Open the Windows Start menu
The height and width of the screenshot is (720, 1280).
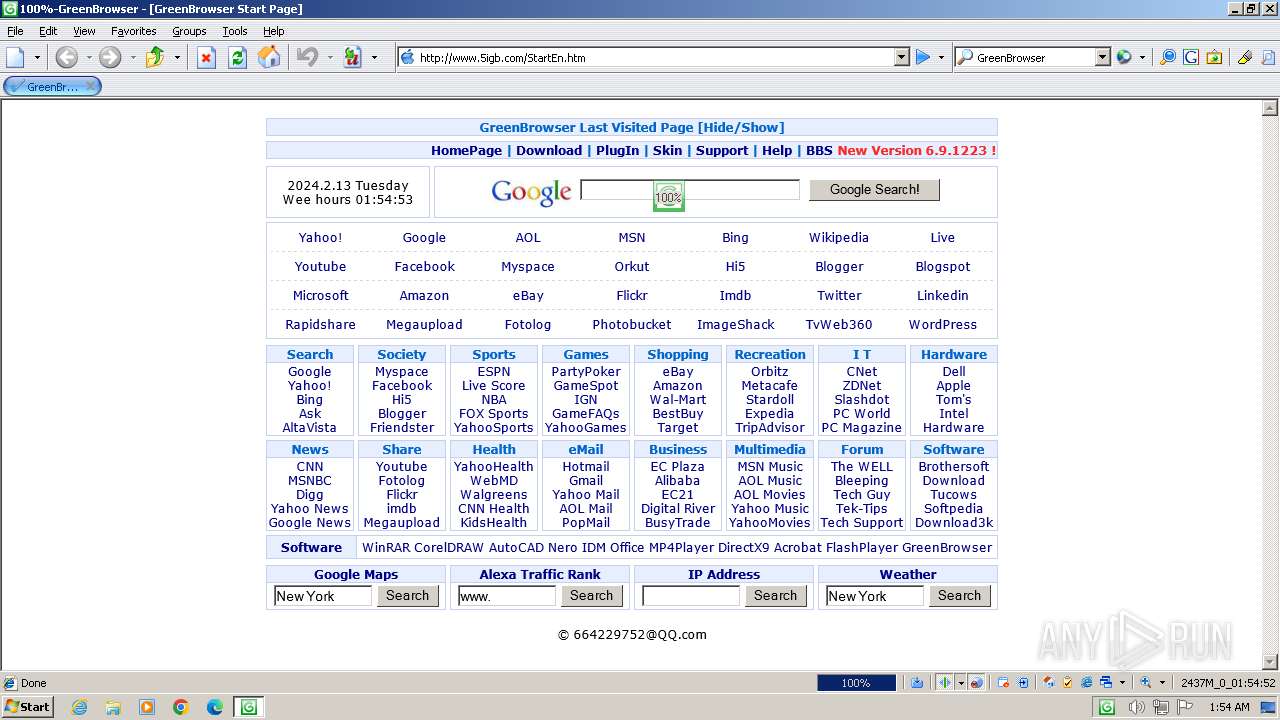point(27,707)
